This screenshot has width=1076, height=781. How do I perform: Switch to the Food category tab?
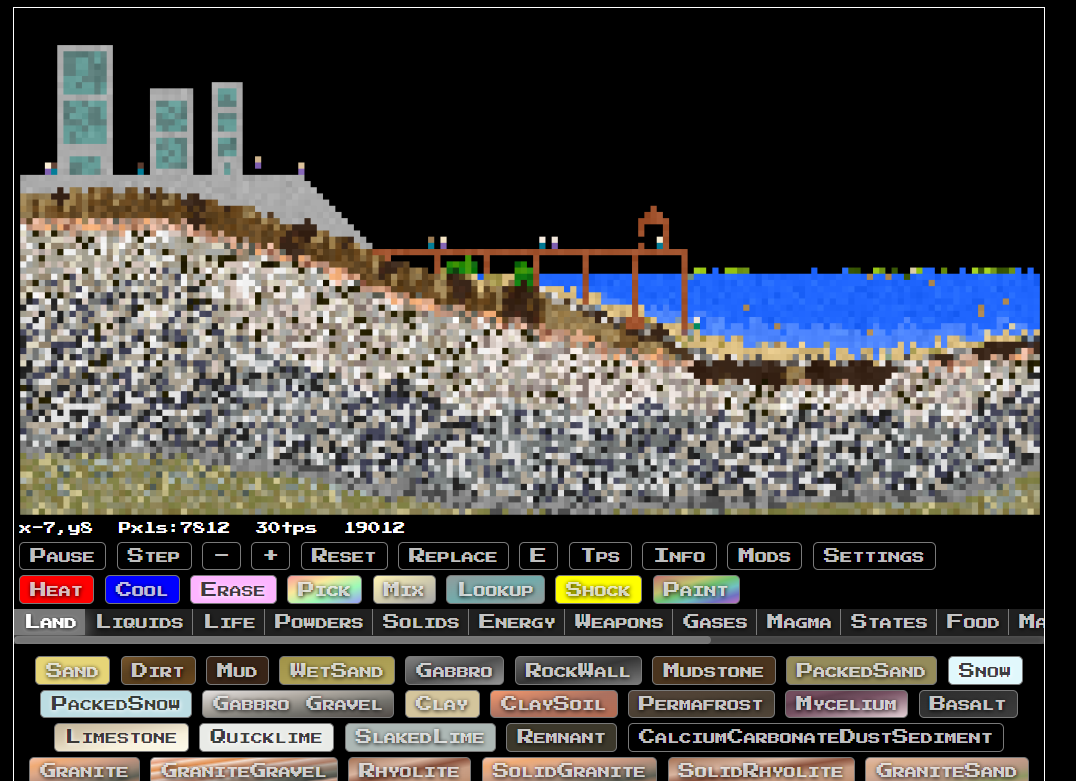(x=972, y=622)
